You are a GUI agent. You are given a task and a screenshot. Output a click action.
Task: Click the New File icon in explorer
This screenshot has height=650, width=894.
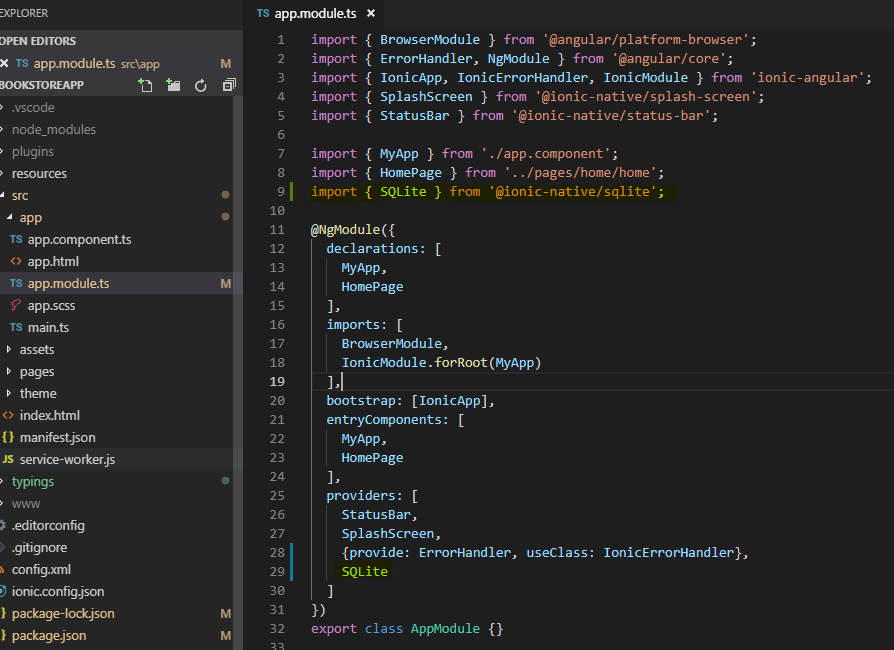[146, 86]
